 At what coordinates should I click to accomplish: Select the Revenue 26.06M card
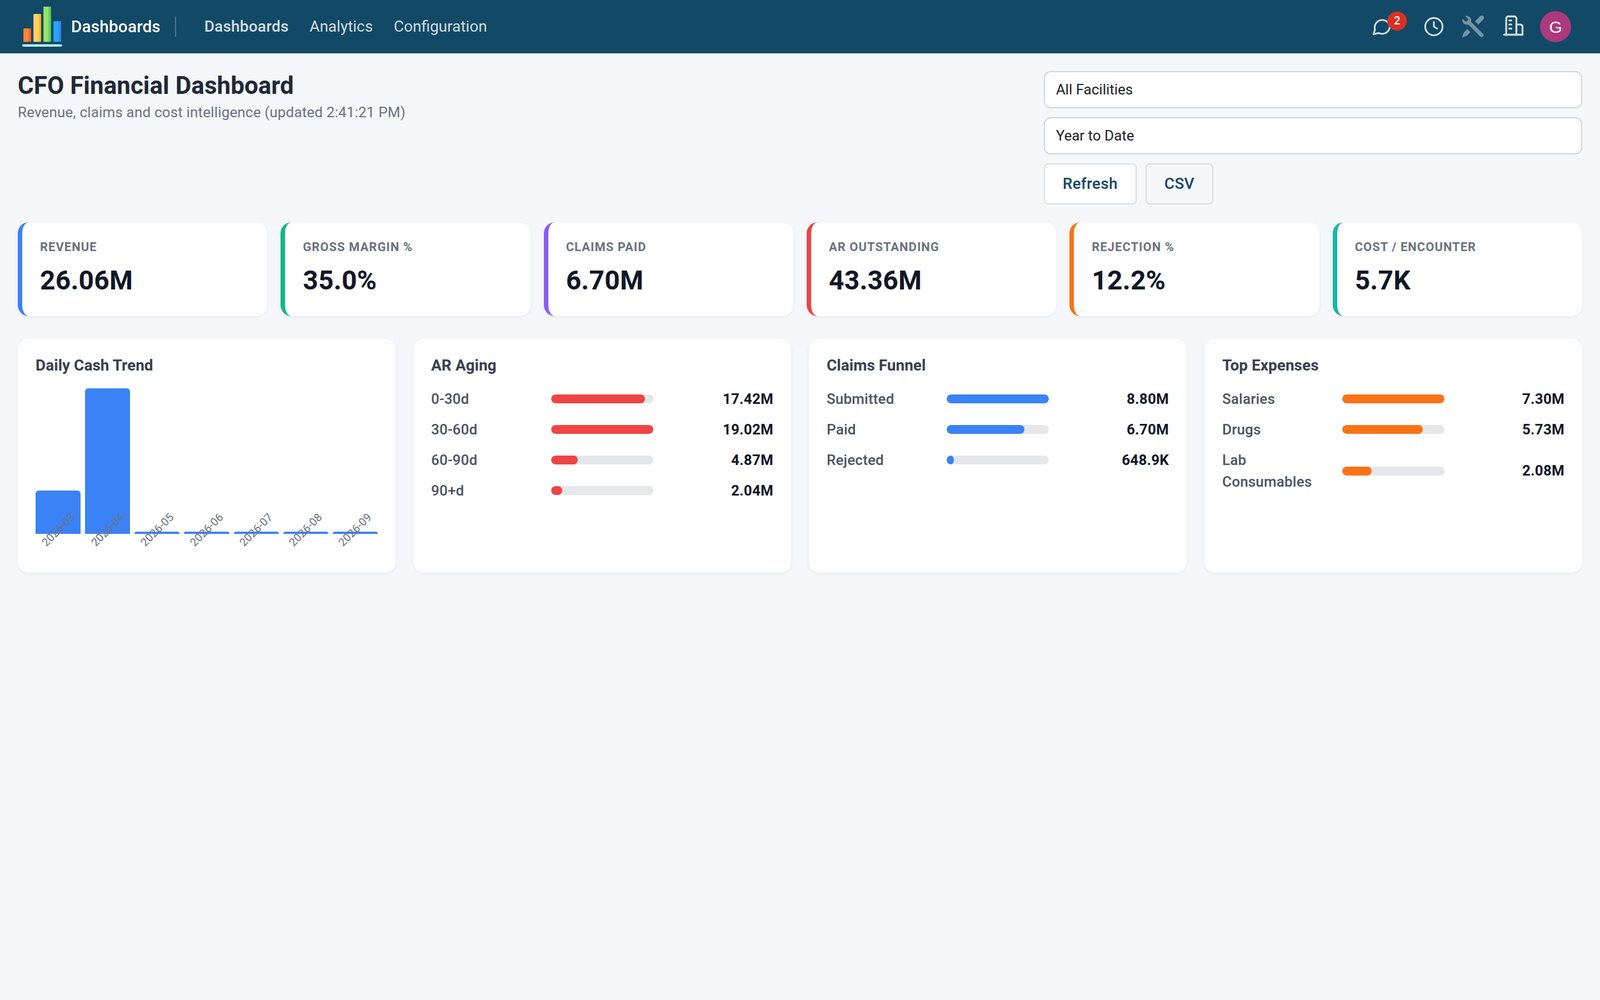[x=143, y=269]
